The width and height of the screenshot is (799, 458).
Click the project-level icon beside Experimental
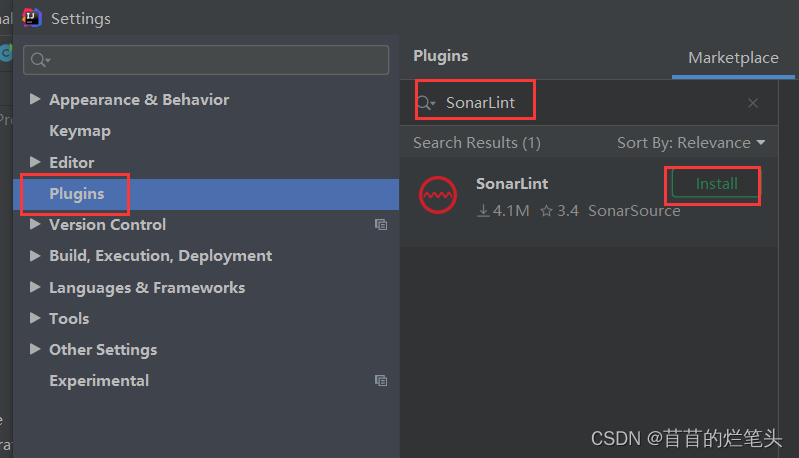(x=381, y=381)
